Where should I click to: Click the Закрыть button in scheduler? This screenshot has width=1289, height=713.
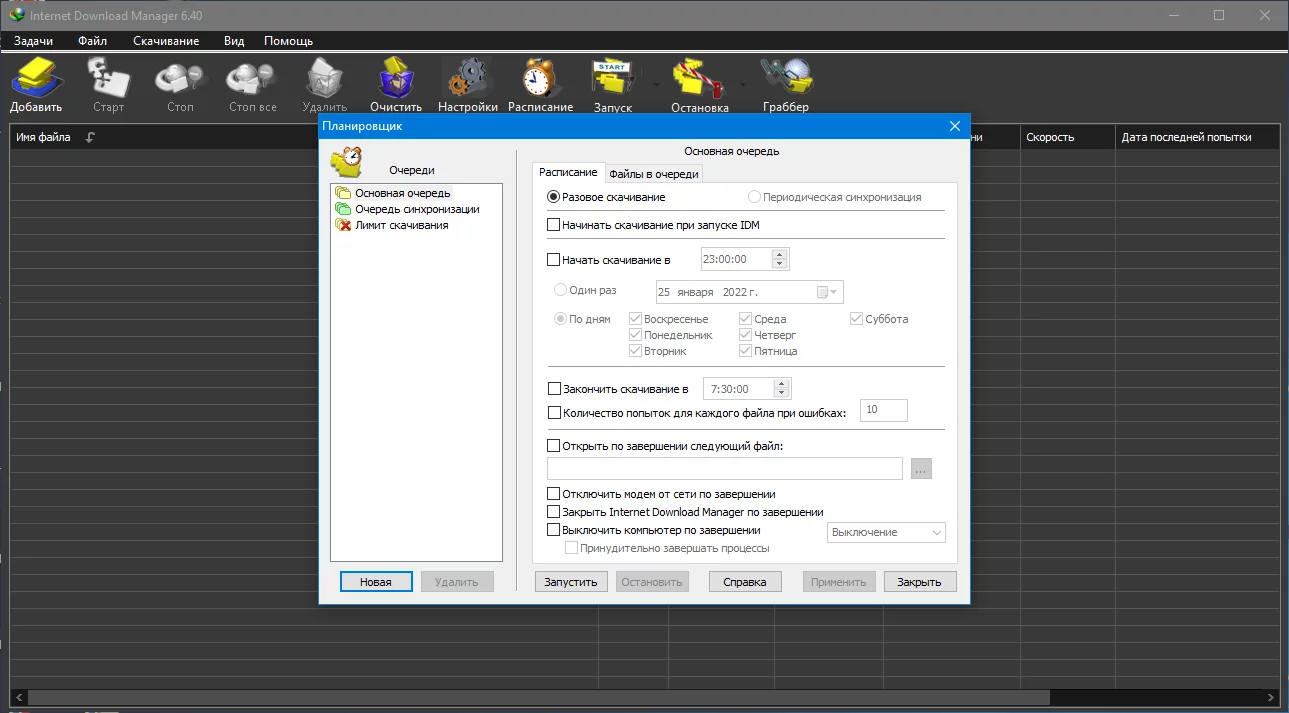pyautogui.click(x=920, y=582)
